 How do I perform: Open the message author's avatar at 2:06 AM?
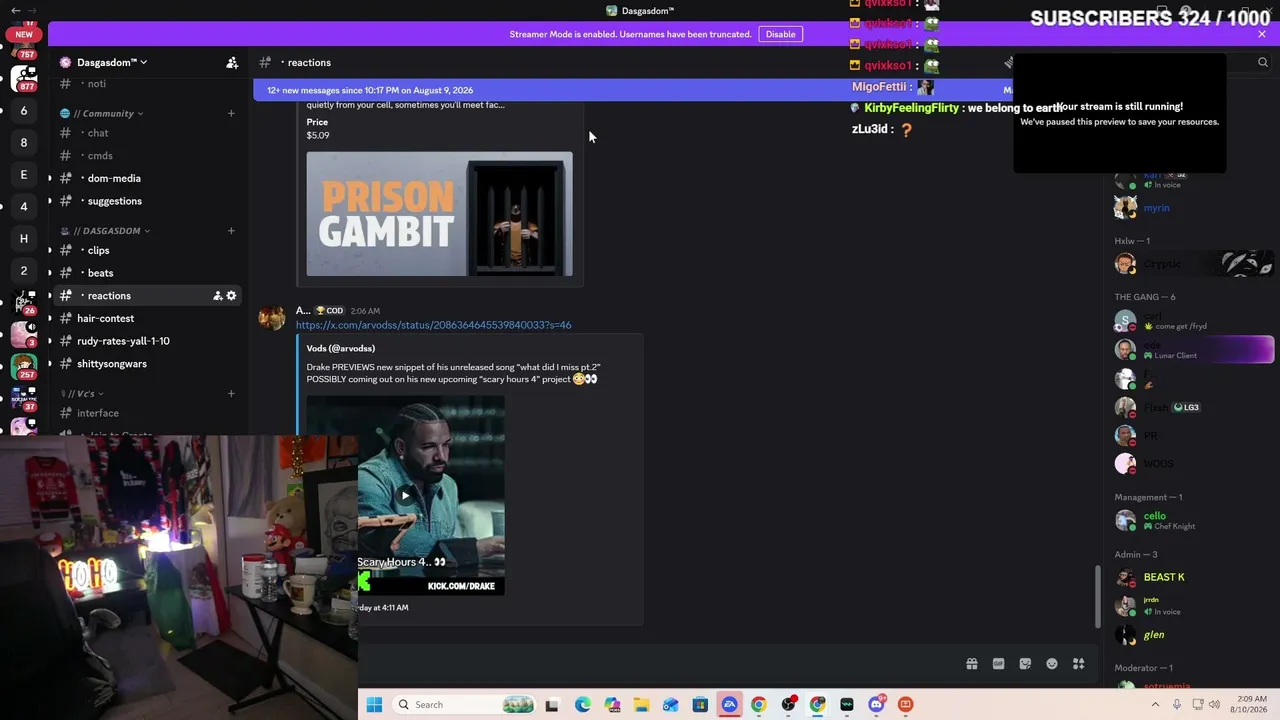(271, 317)
